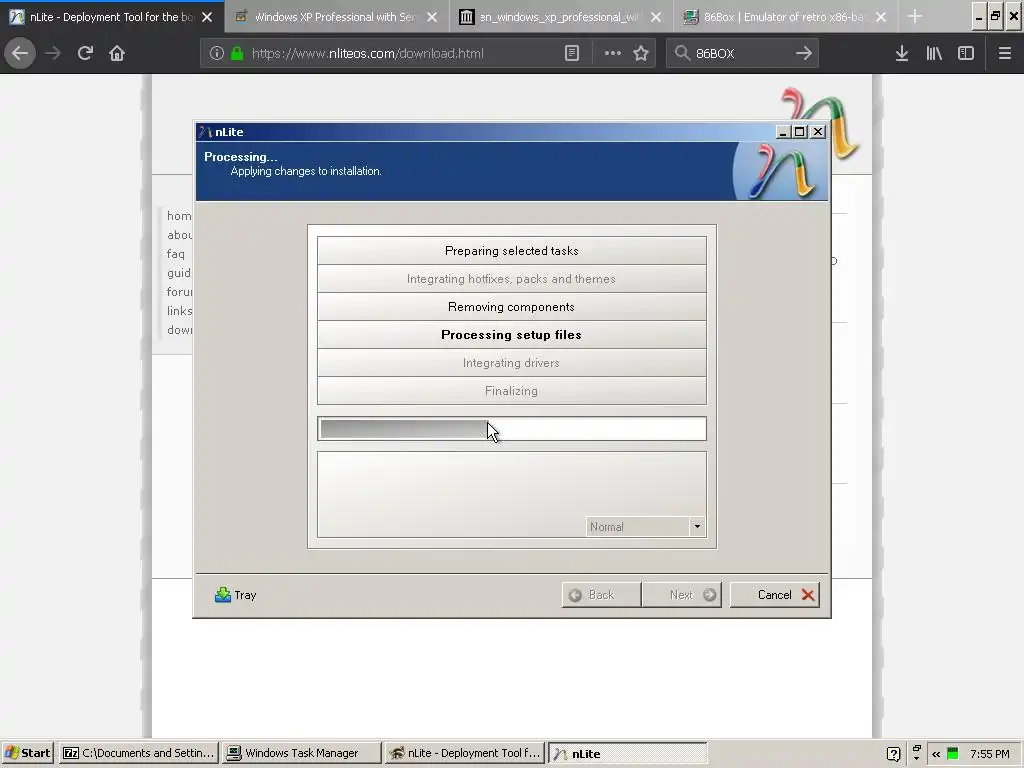Click the Back button in nLite

(601, 595)
